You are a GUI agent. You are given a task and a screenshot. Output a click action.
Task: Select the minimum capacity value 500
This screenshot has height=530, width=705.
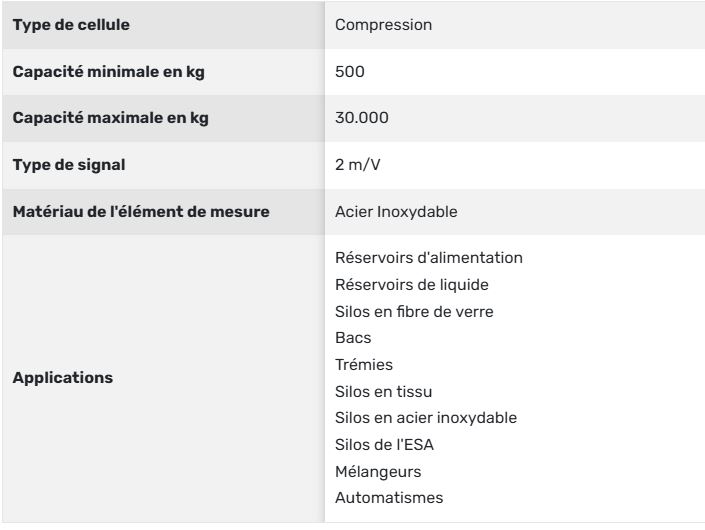click(350, 71)
